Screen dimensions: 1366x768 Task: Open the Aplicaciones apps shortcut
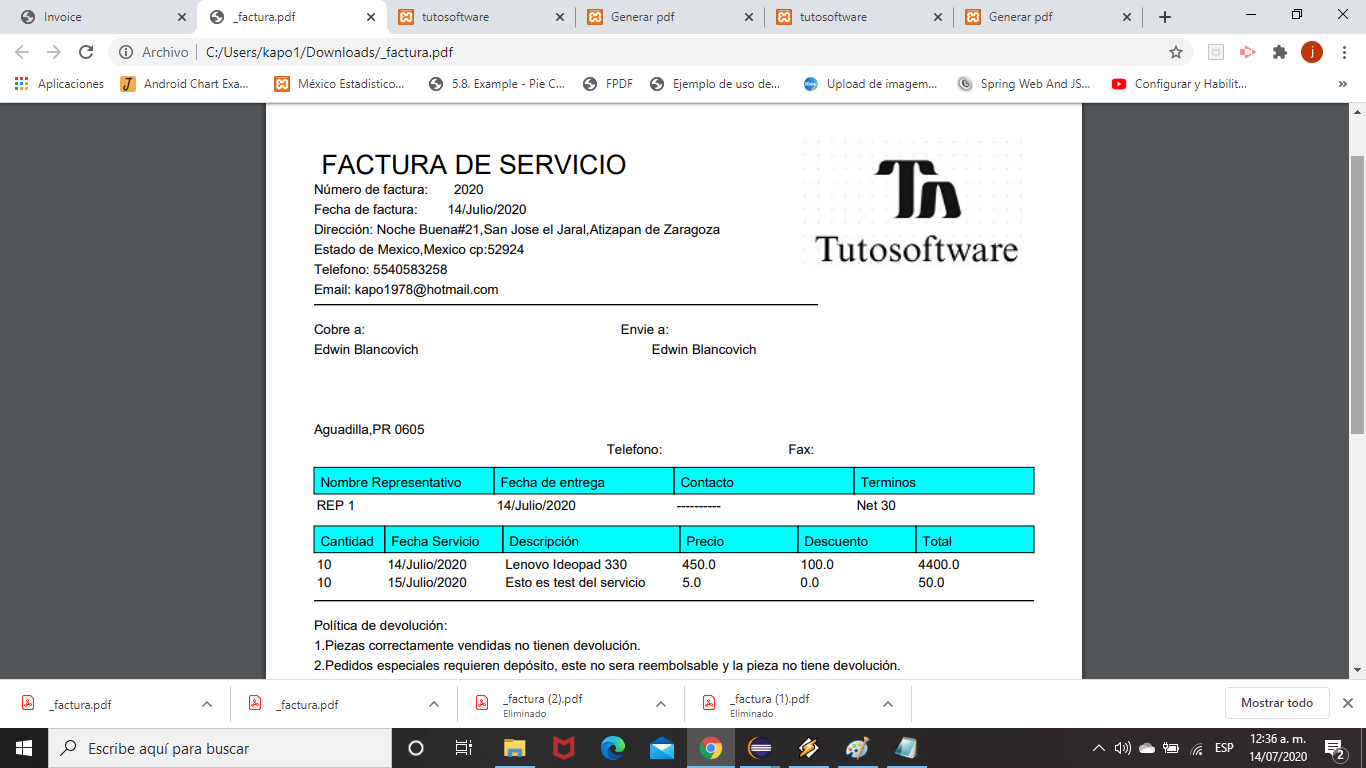coord(59,84)
